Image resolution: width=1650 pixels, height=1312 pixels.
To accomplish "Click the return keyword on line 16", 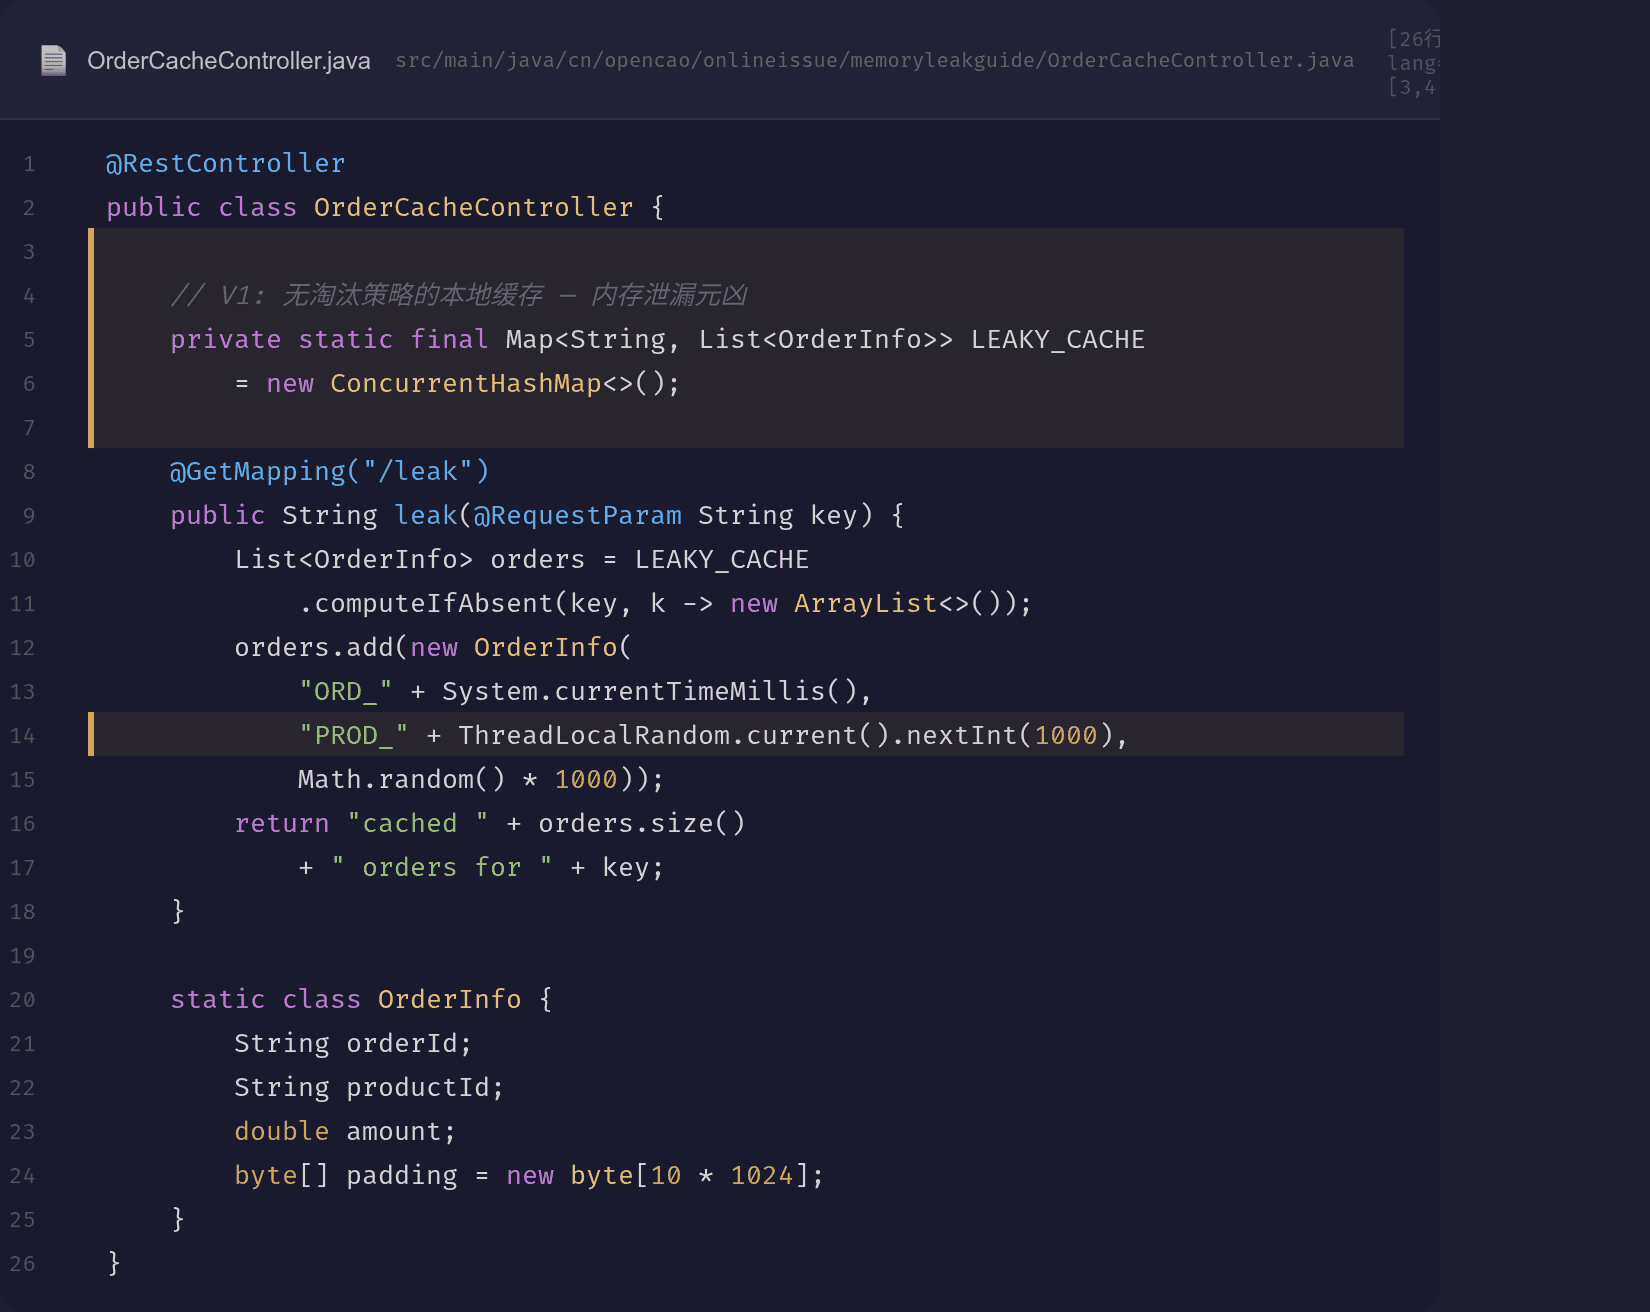I will coord(282,823).
